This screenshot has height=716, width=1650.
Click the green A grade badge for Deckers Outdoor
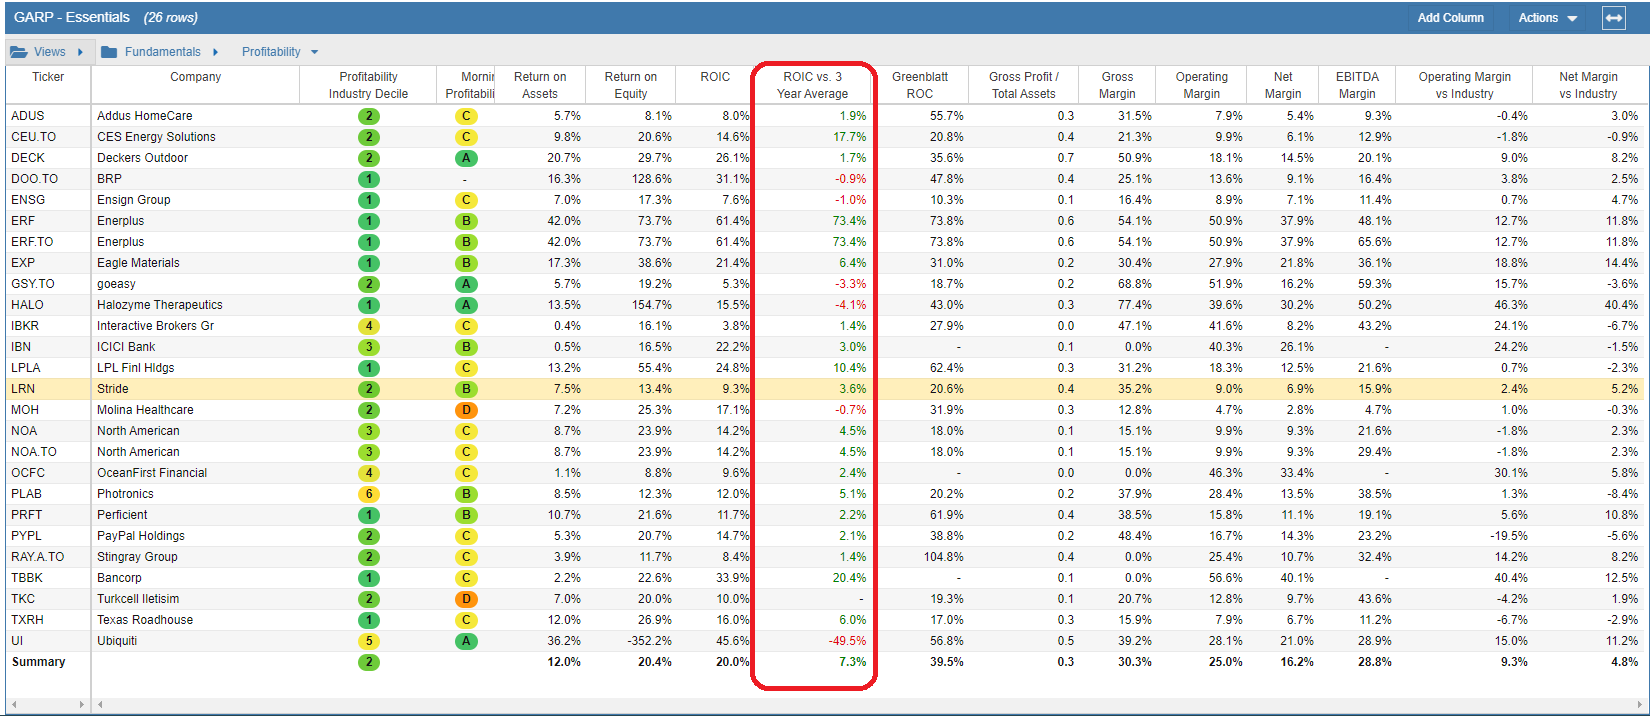coord(466,158)
